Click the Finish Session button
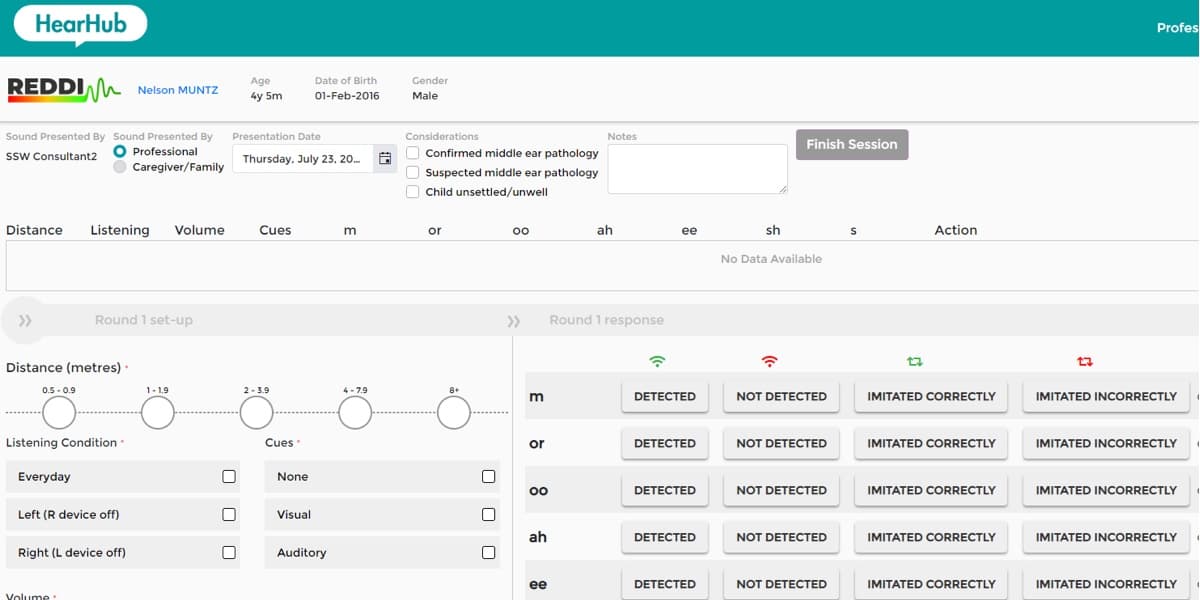This screenshot has width=1200, height=600. click(851, 144)
